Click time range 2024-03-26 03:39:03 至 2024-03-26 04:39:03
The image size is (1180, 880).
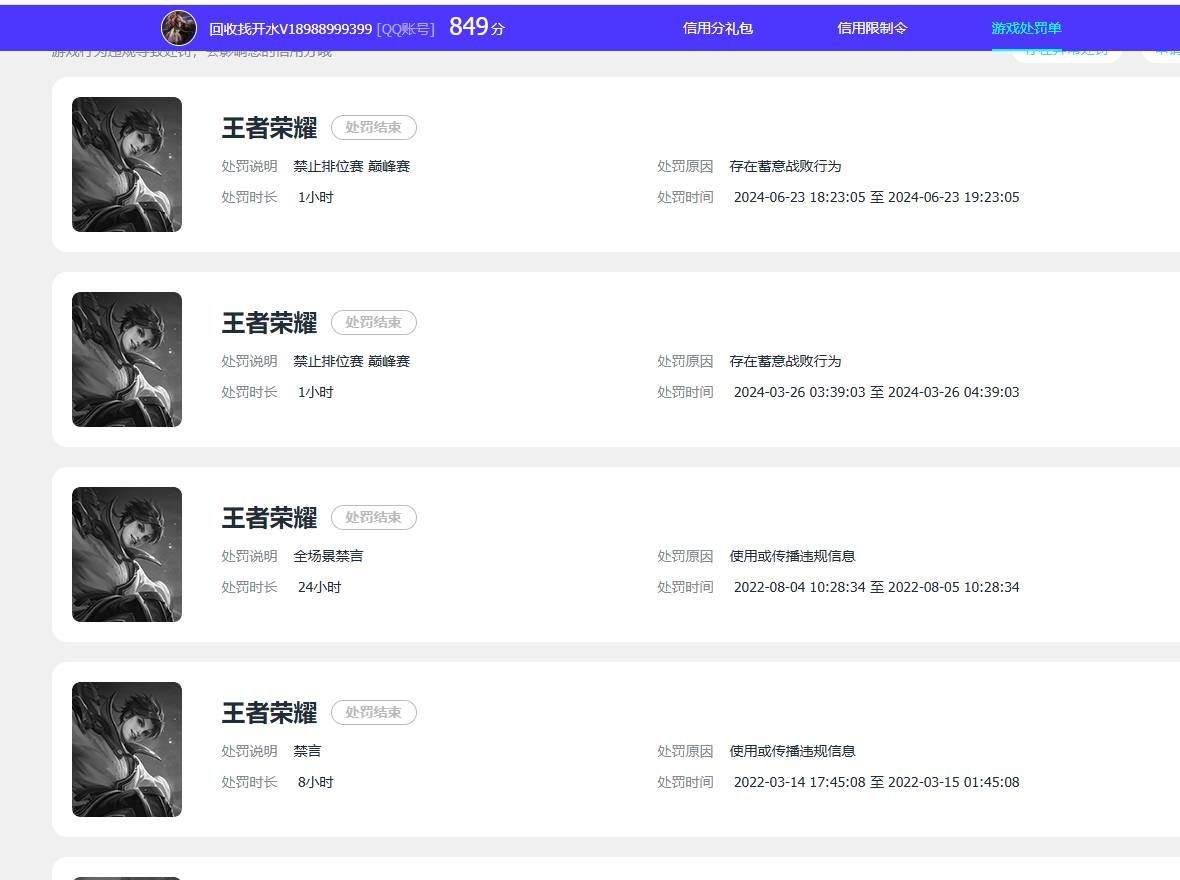click(x=877, y=392)
